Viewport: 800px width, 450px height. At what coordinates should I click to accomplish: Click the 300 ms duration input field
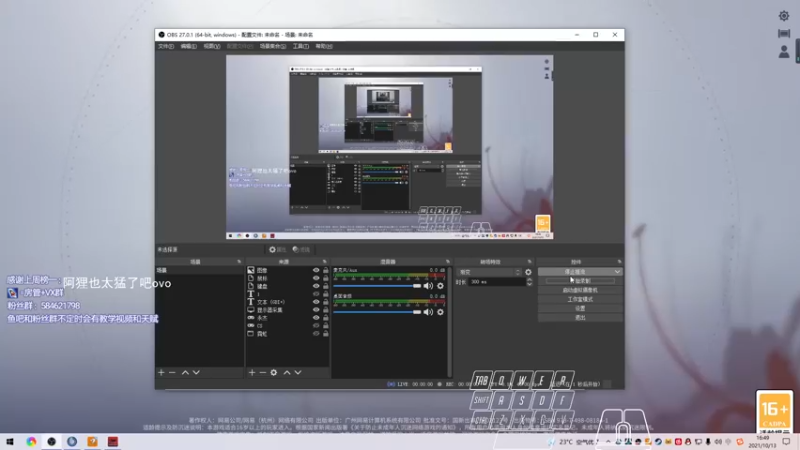point(497,282)
